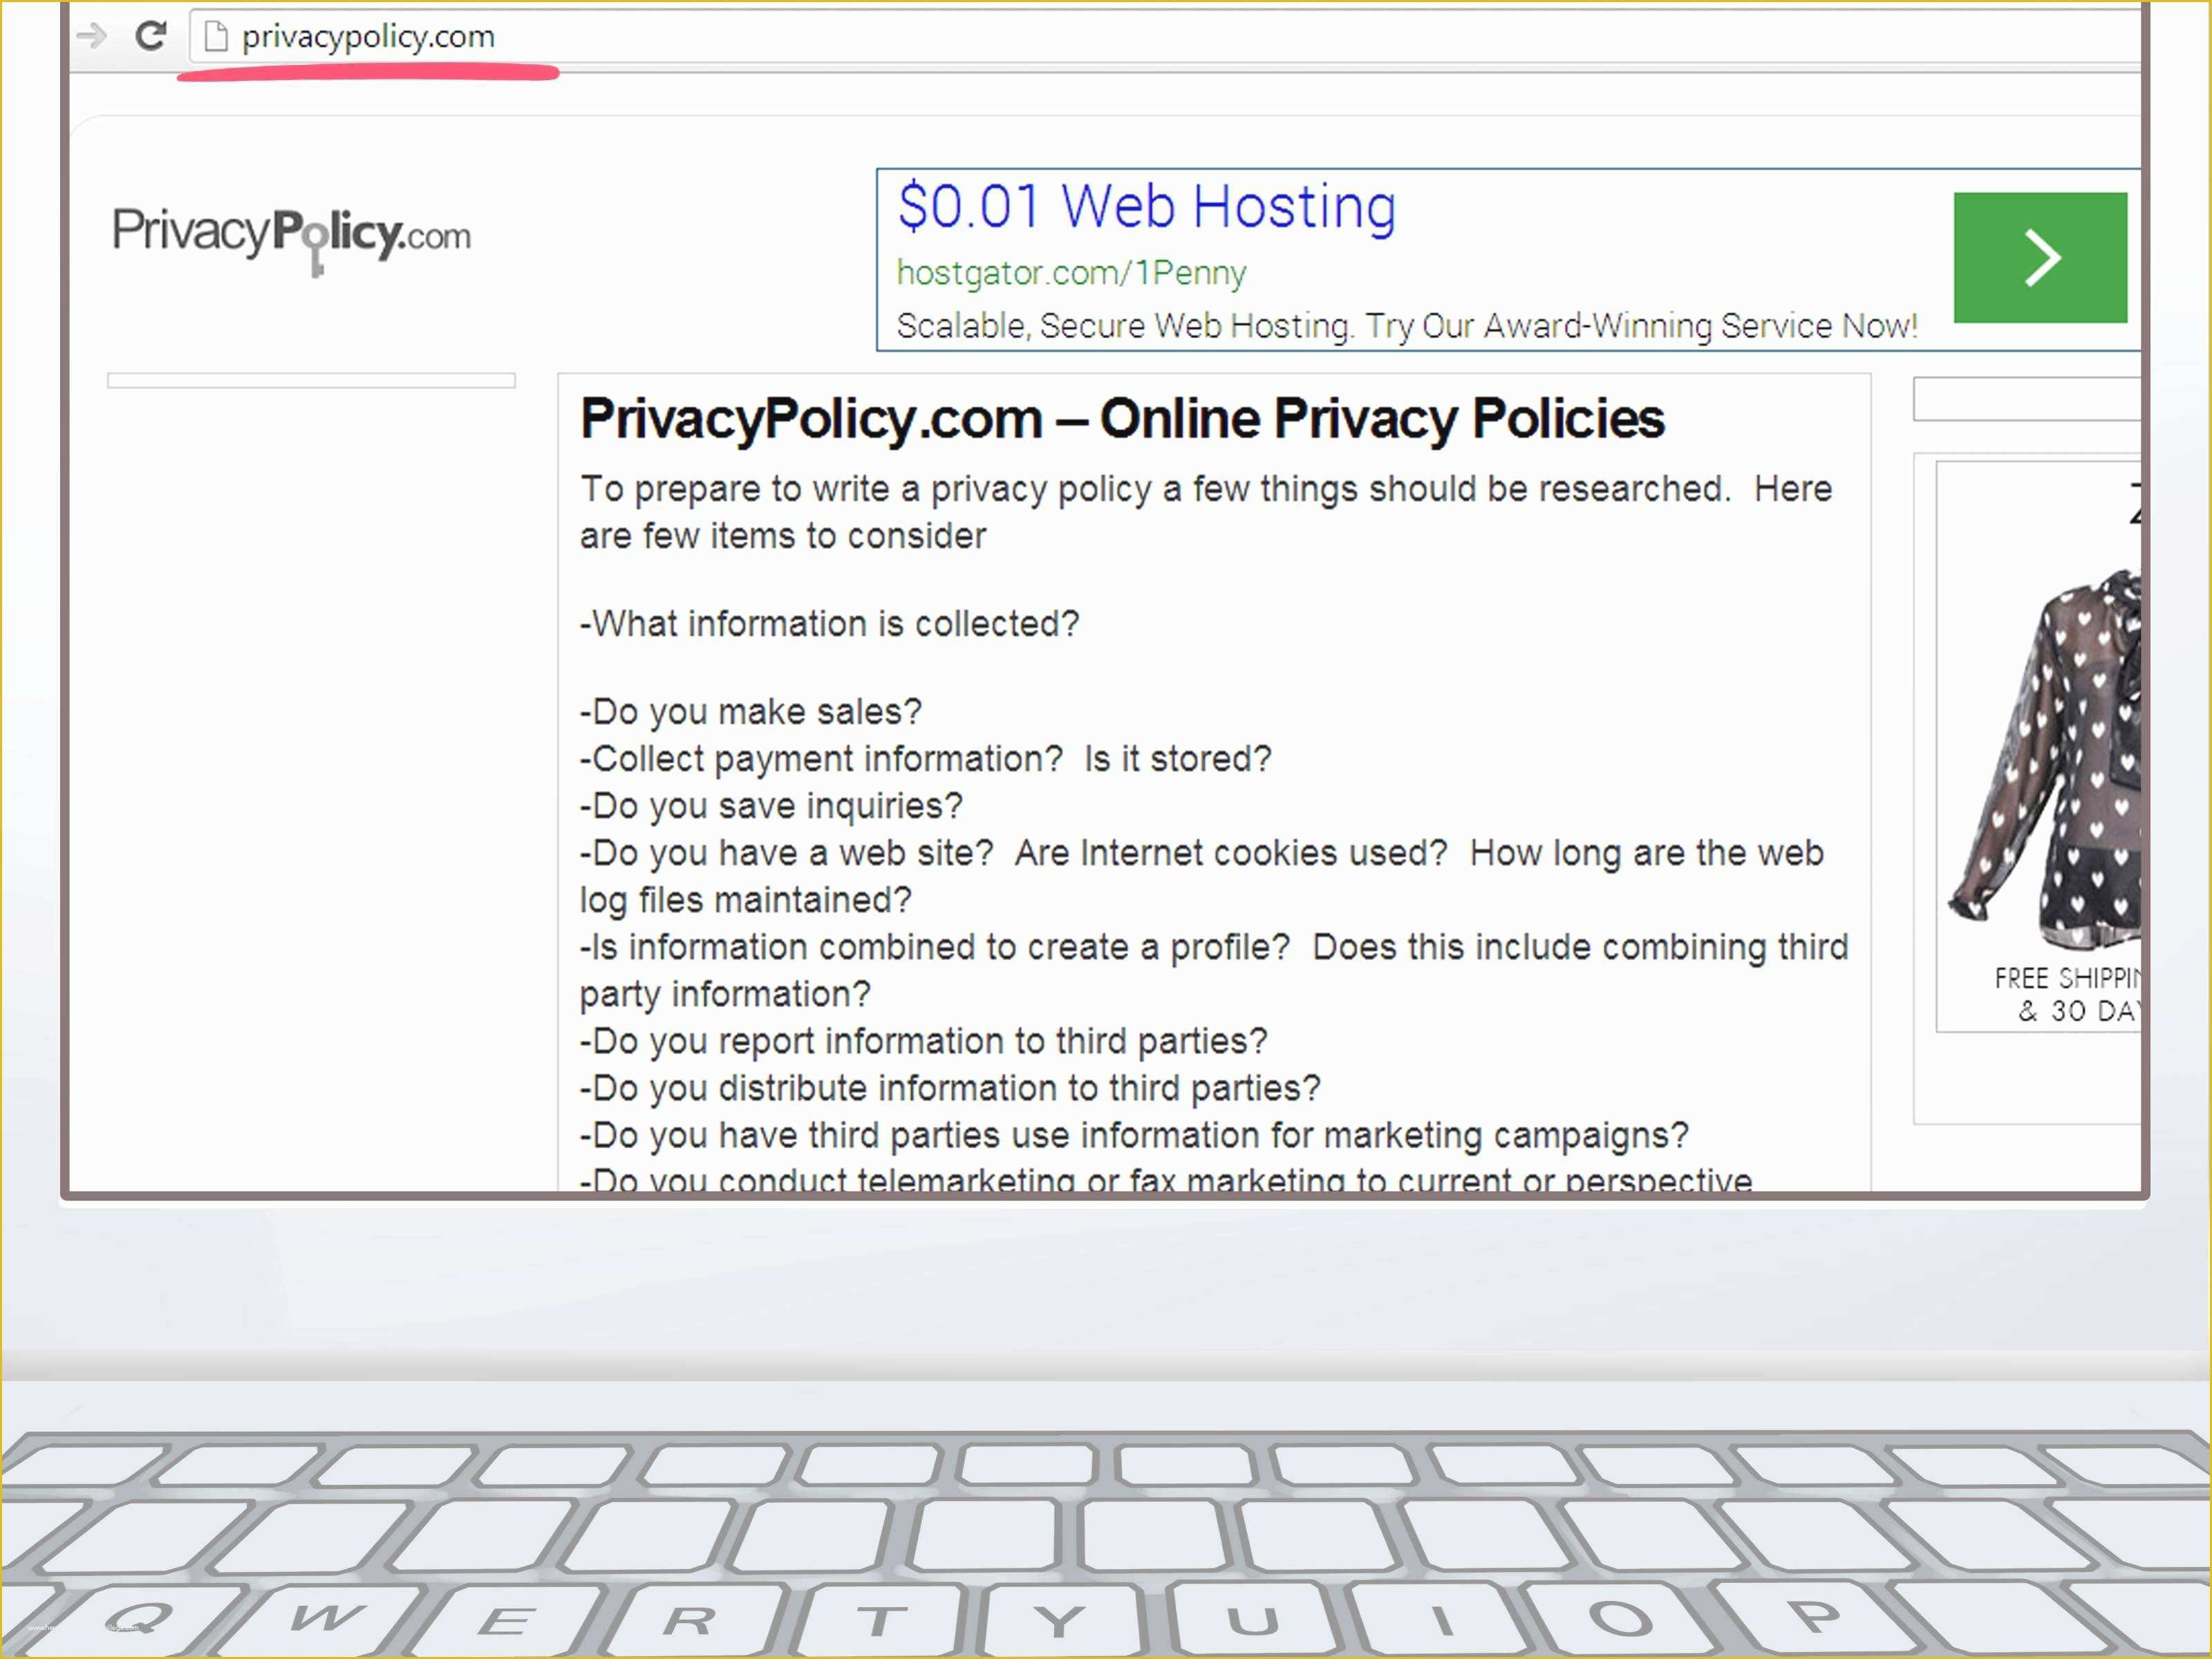The image size is (2212, 1659).
Task: Click '-Is information combined to create a profile?' line
Action: click(1214, 970)
